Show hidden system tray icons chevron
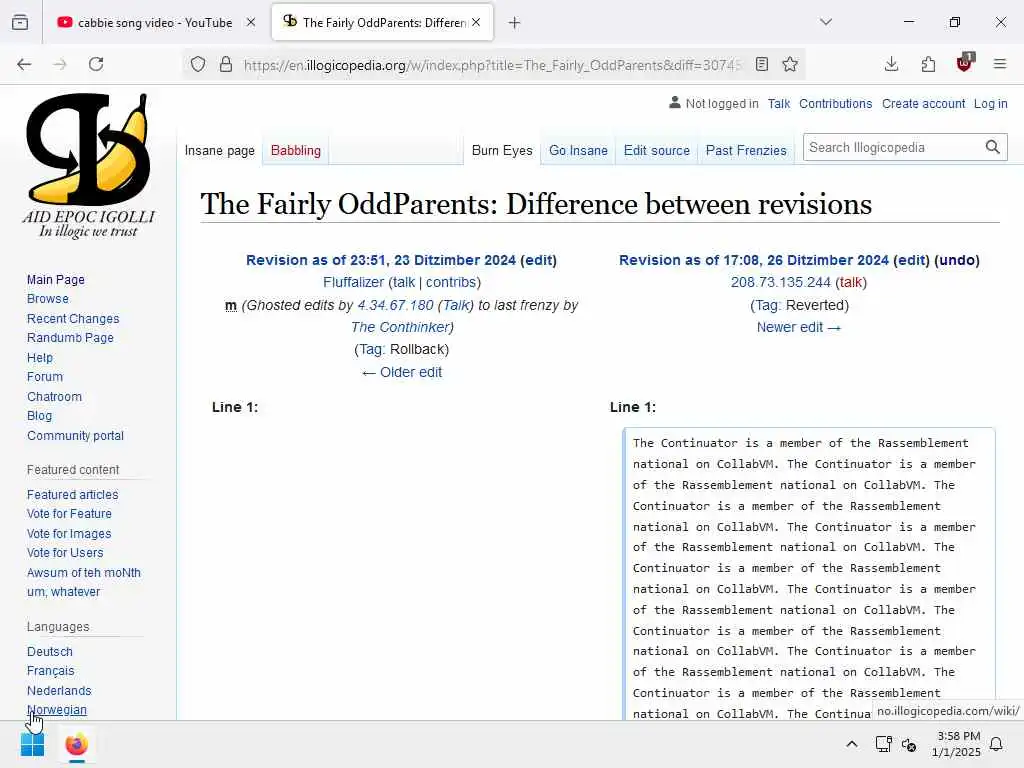This screenshot has width=1024, height=768. click(852, 744)
